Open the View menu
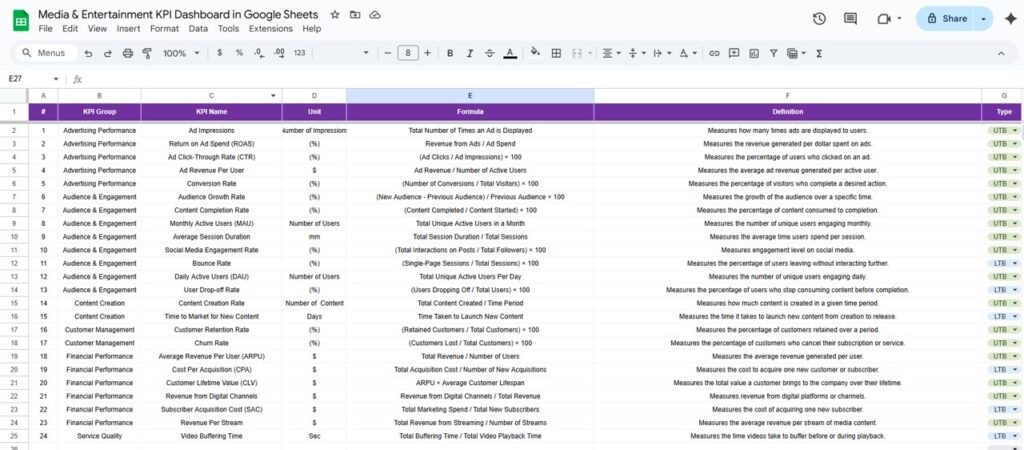This screenshot has height=450, width=1024. (x=97, y=29)
